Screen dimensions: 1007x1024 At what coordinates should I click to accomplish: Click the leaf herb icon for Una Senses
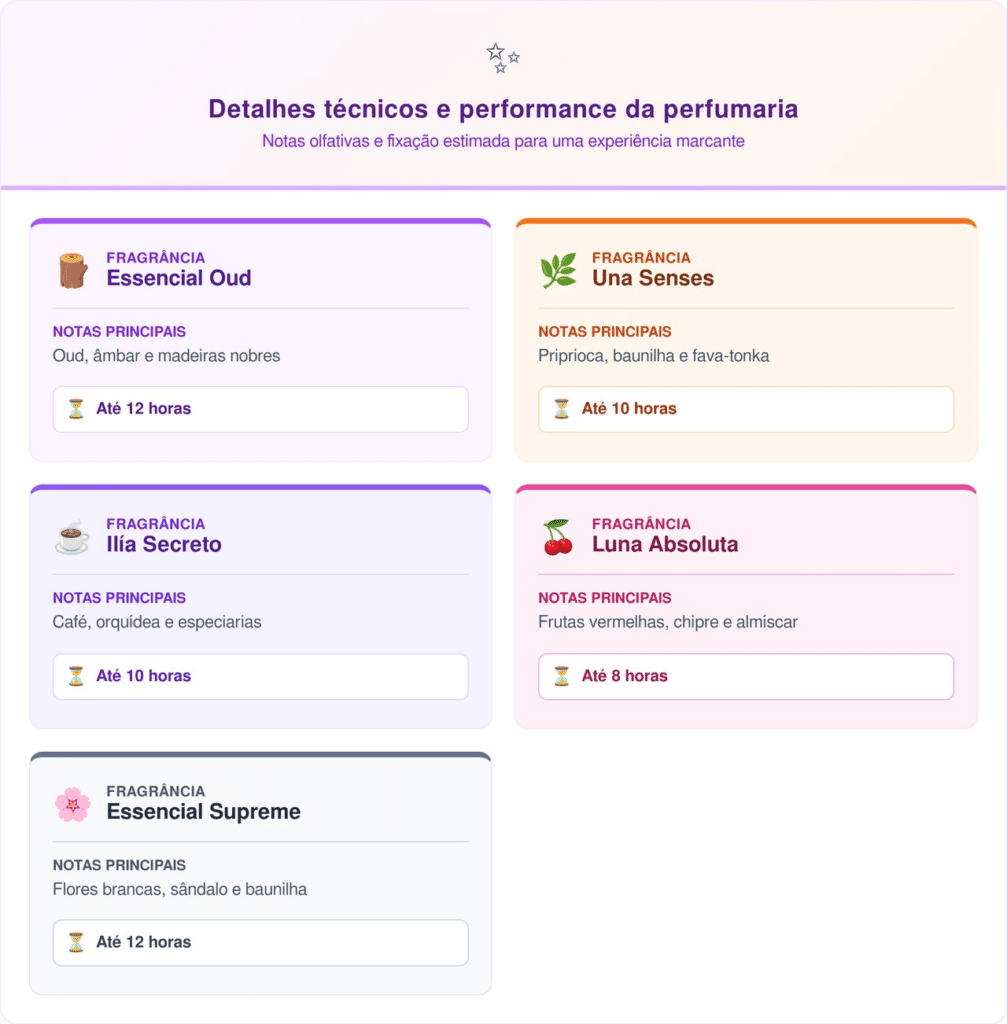(x=558, y=270)
